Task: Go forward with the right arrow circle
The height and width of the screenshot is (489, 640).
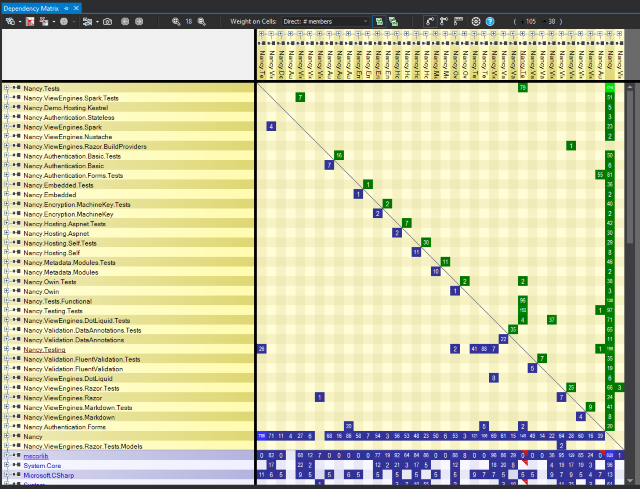Action: (x=139, y=21)
